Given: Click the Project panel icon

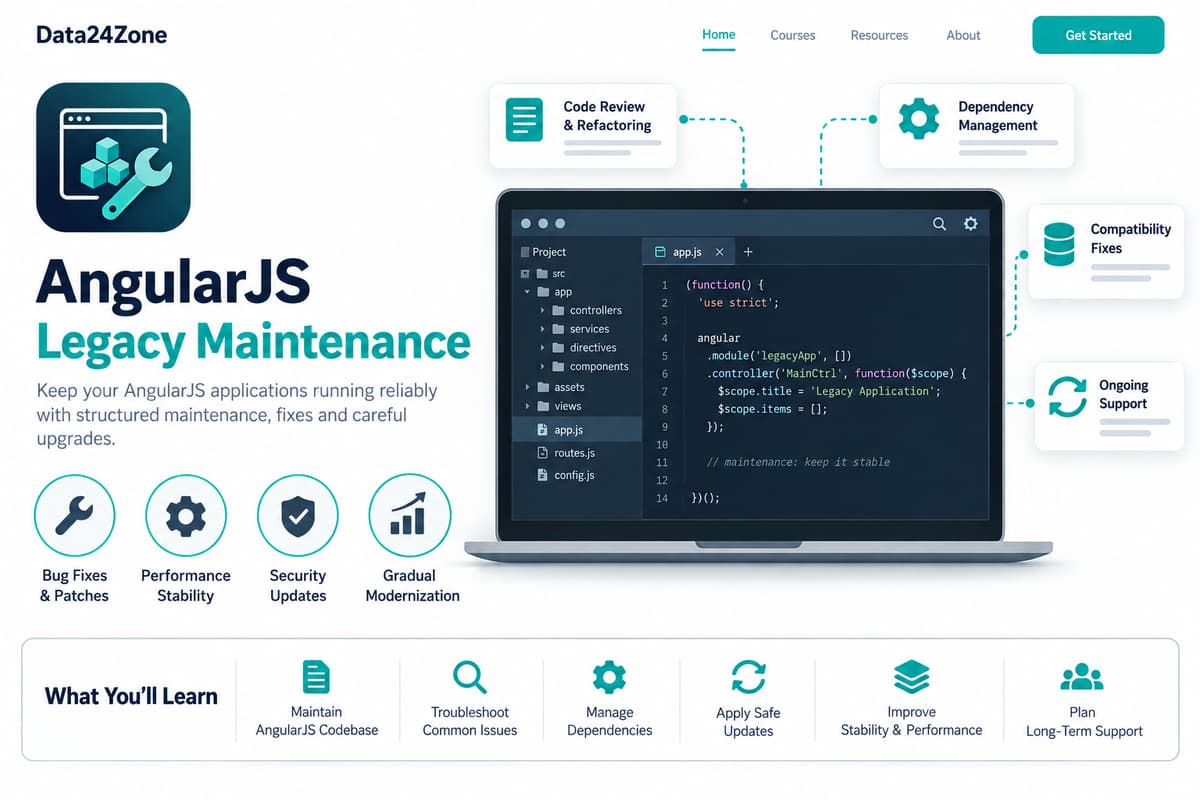Looking at the screenshot, I should (x=524, y=252).
